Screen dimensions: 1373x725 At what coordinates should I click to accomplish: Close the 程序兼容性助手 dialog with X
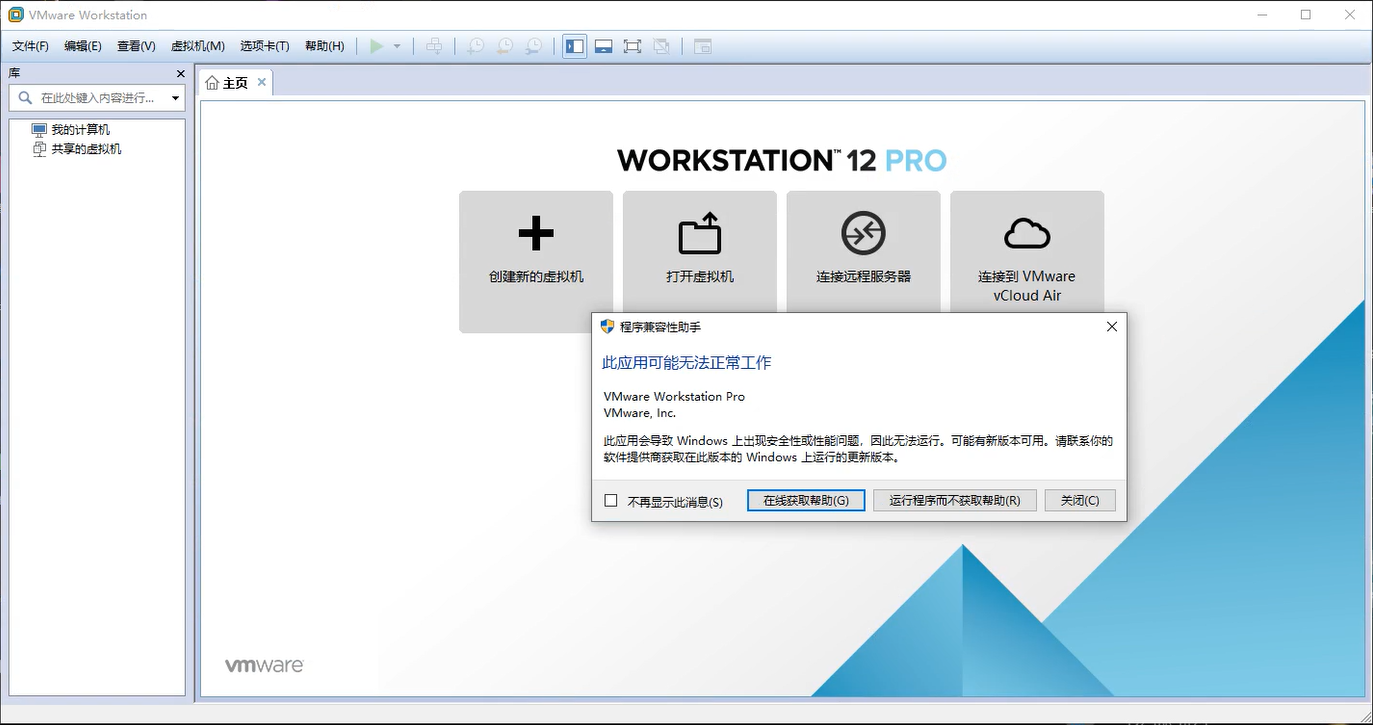[1111, 326]
